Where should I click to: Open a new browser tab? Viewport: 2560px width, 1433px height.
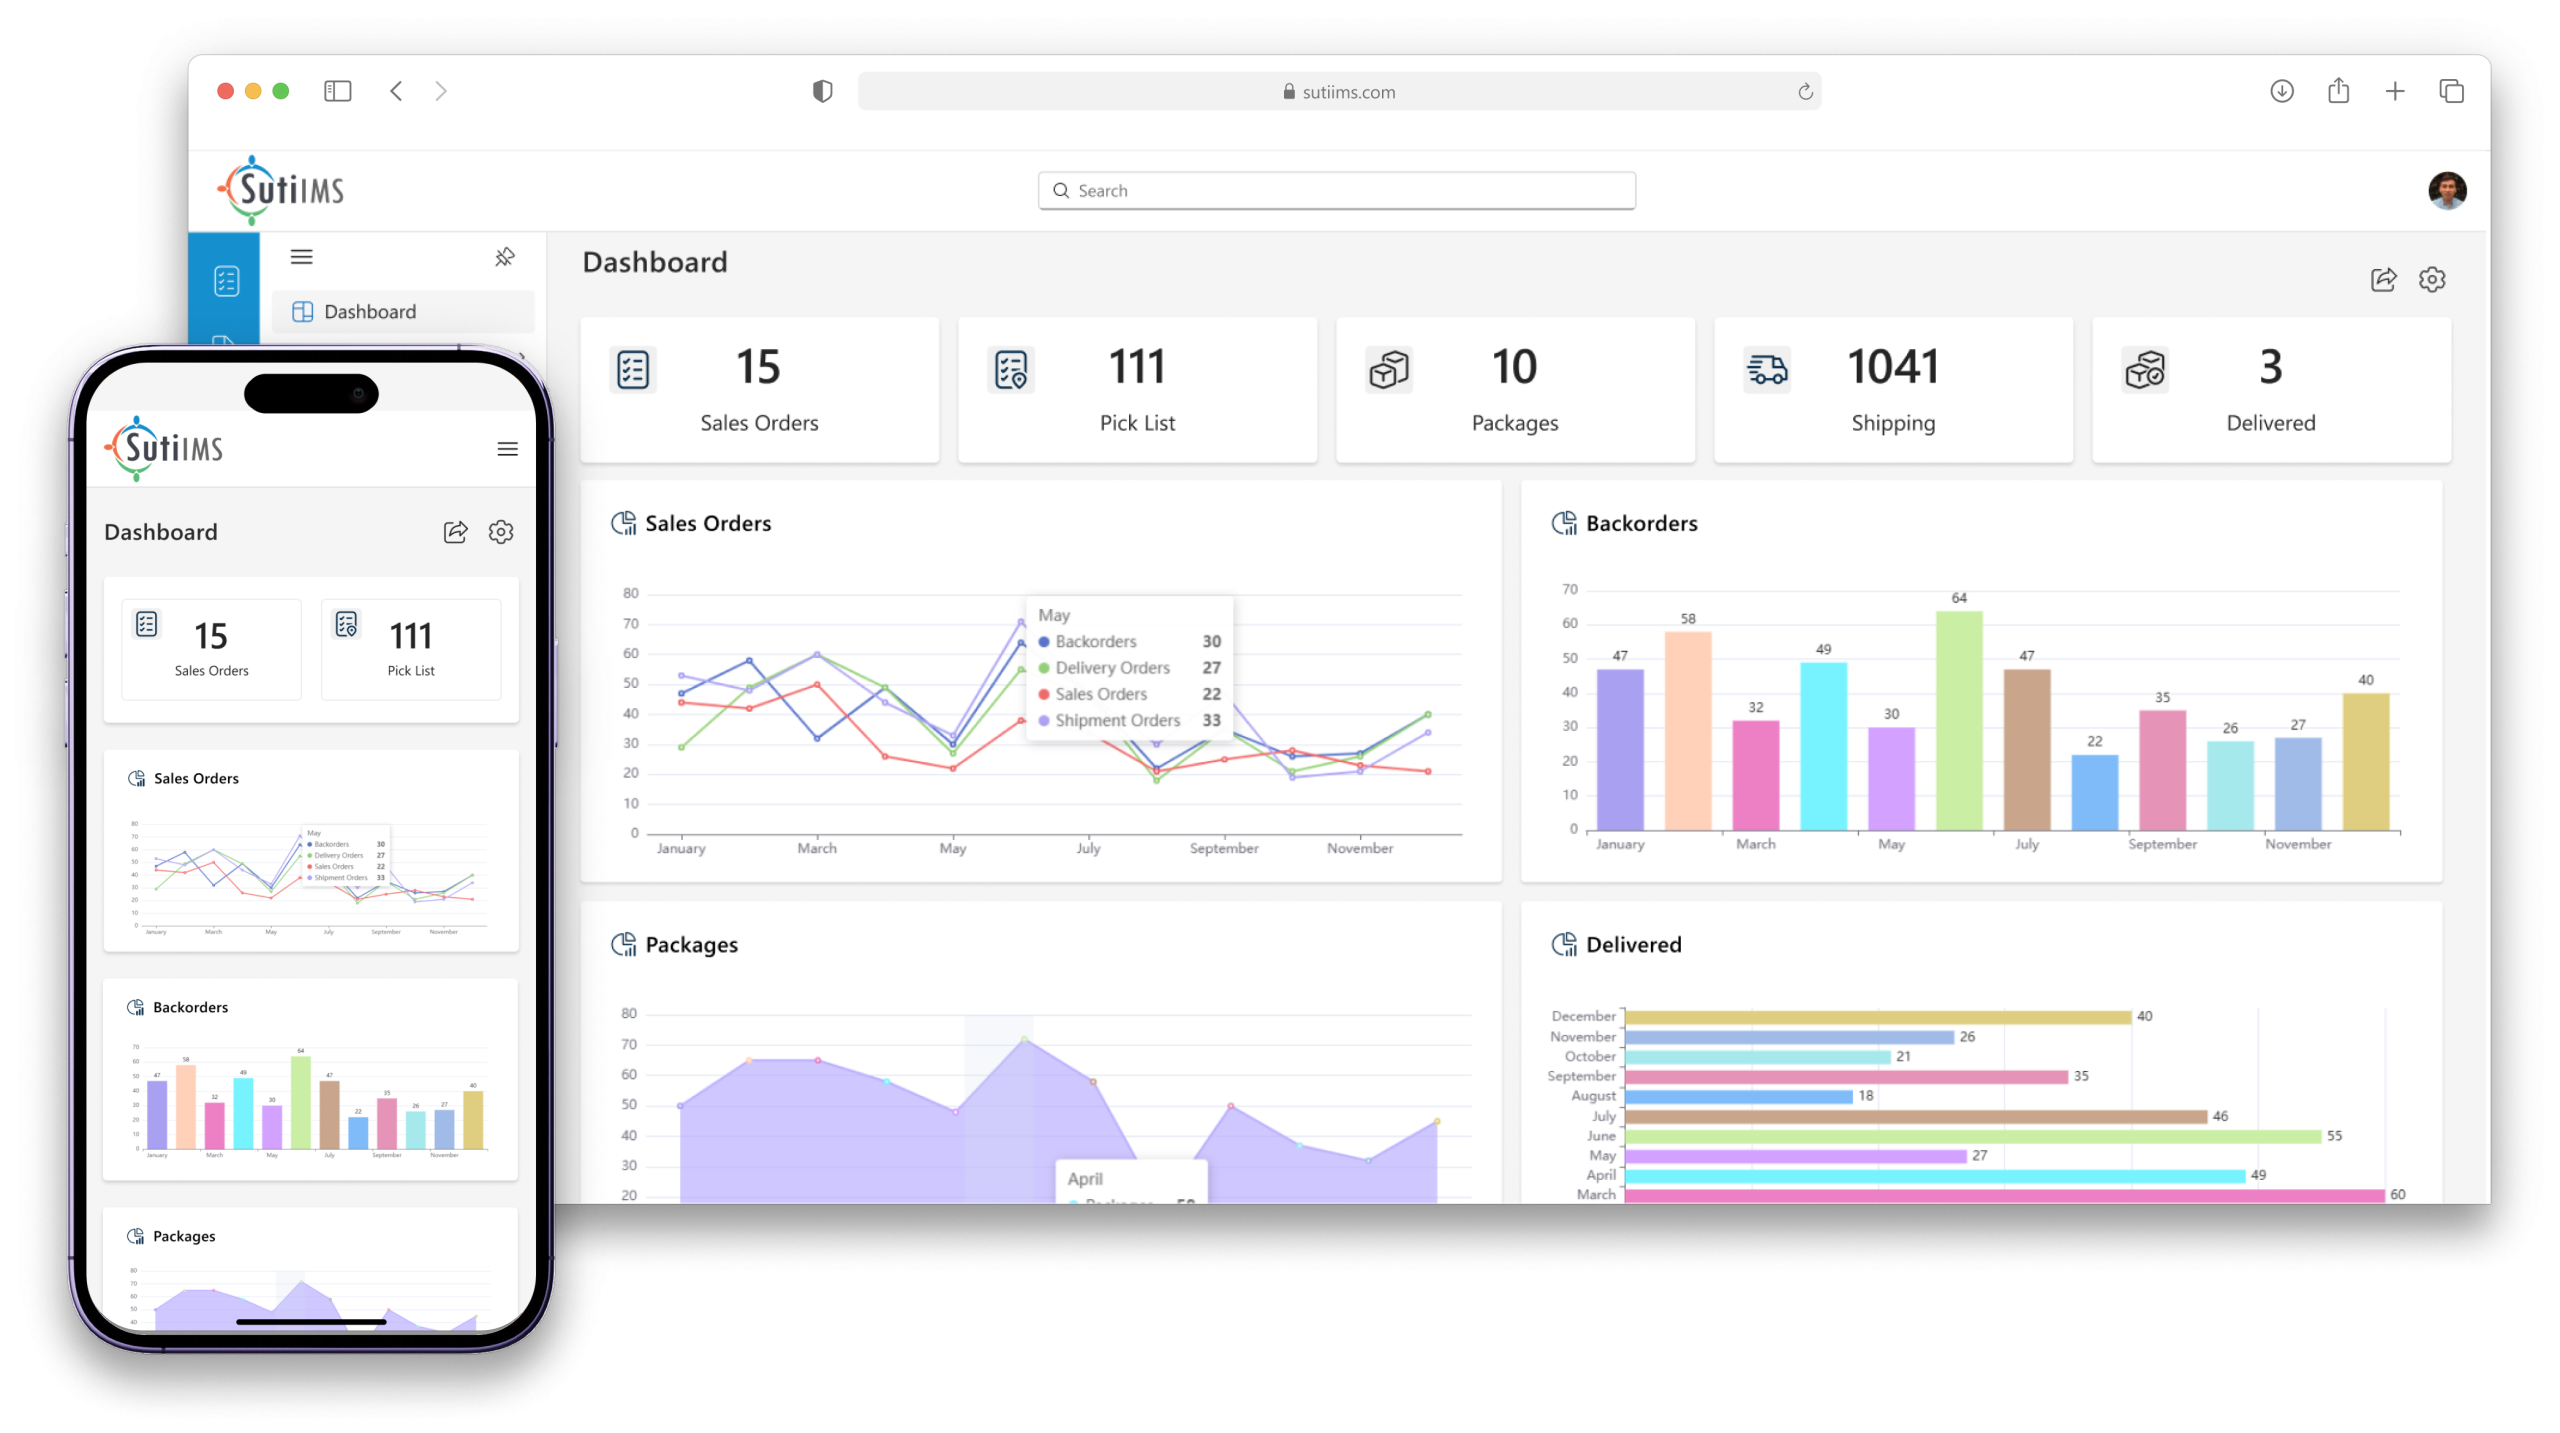coord(2395,91)
